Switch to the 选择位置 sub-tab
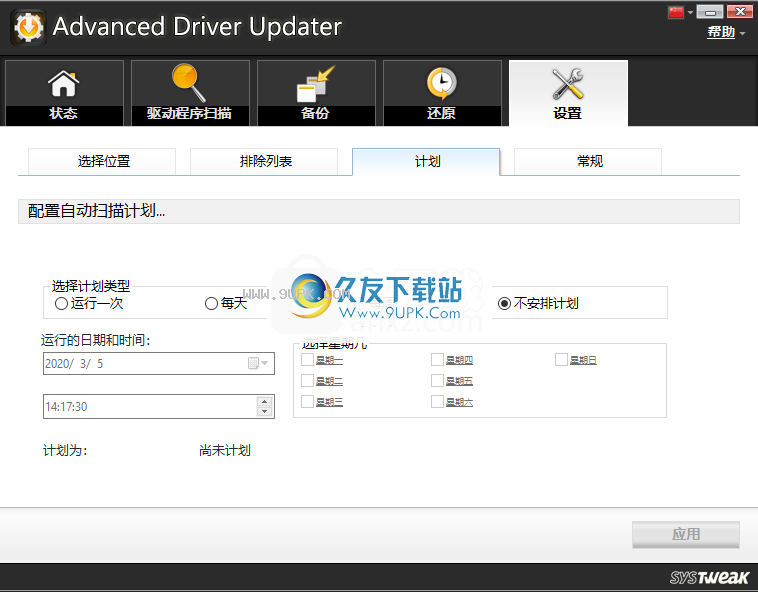 (102, 161)
